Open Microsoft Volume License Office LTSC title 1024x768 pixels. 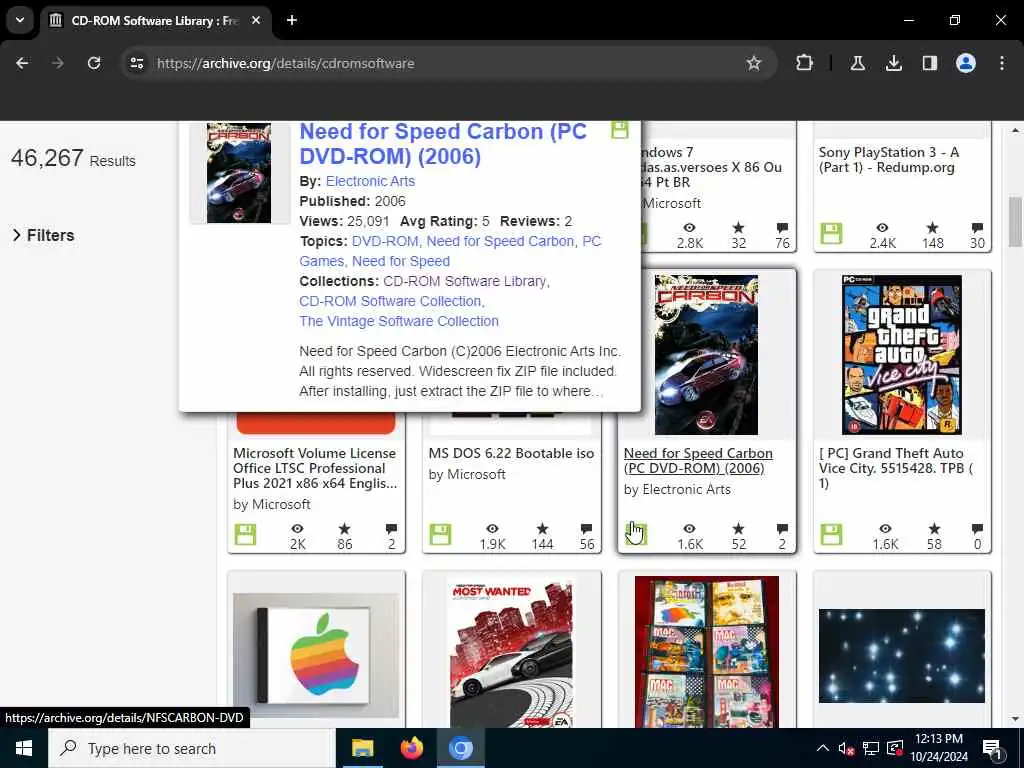tap(315, 468)
